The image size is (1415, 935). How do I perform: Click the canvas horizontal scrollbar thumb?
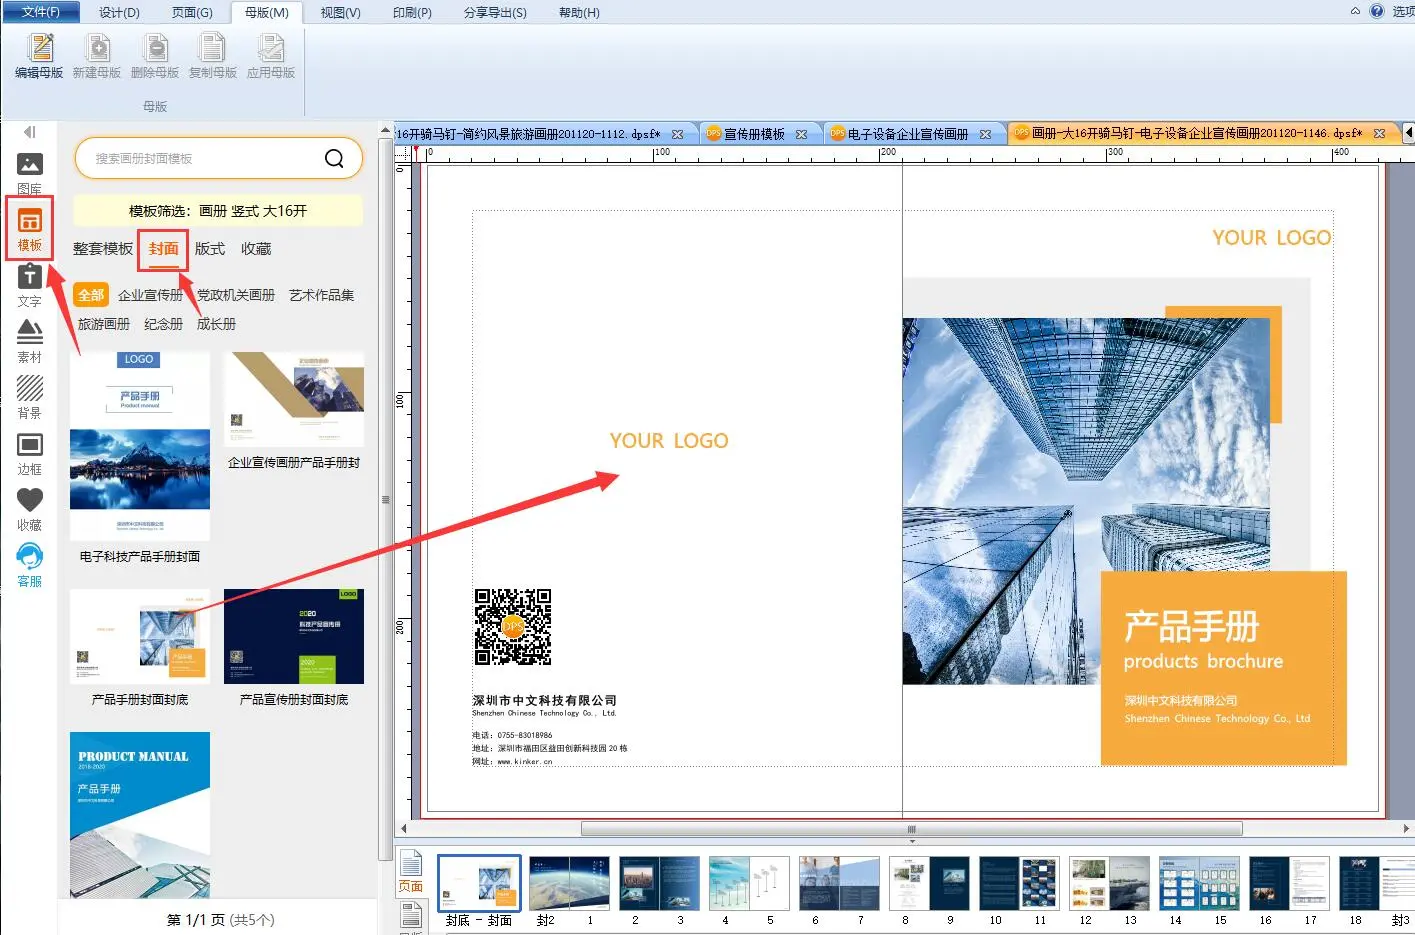coord(911,829)
